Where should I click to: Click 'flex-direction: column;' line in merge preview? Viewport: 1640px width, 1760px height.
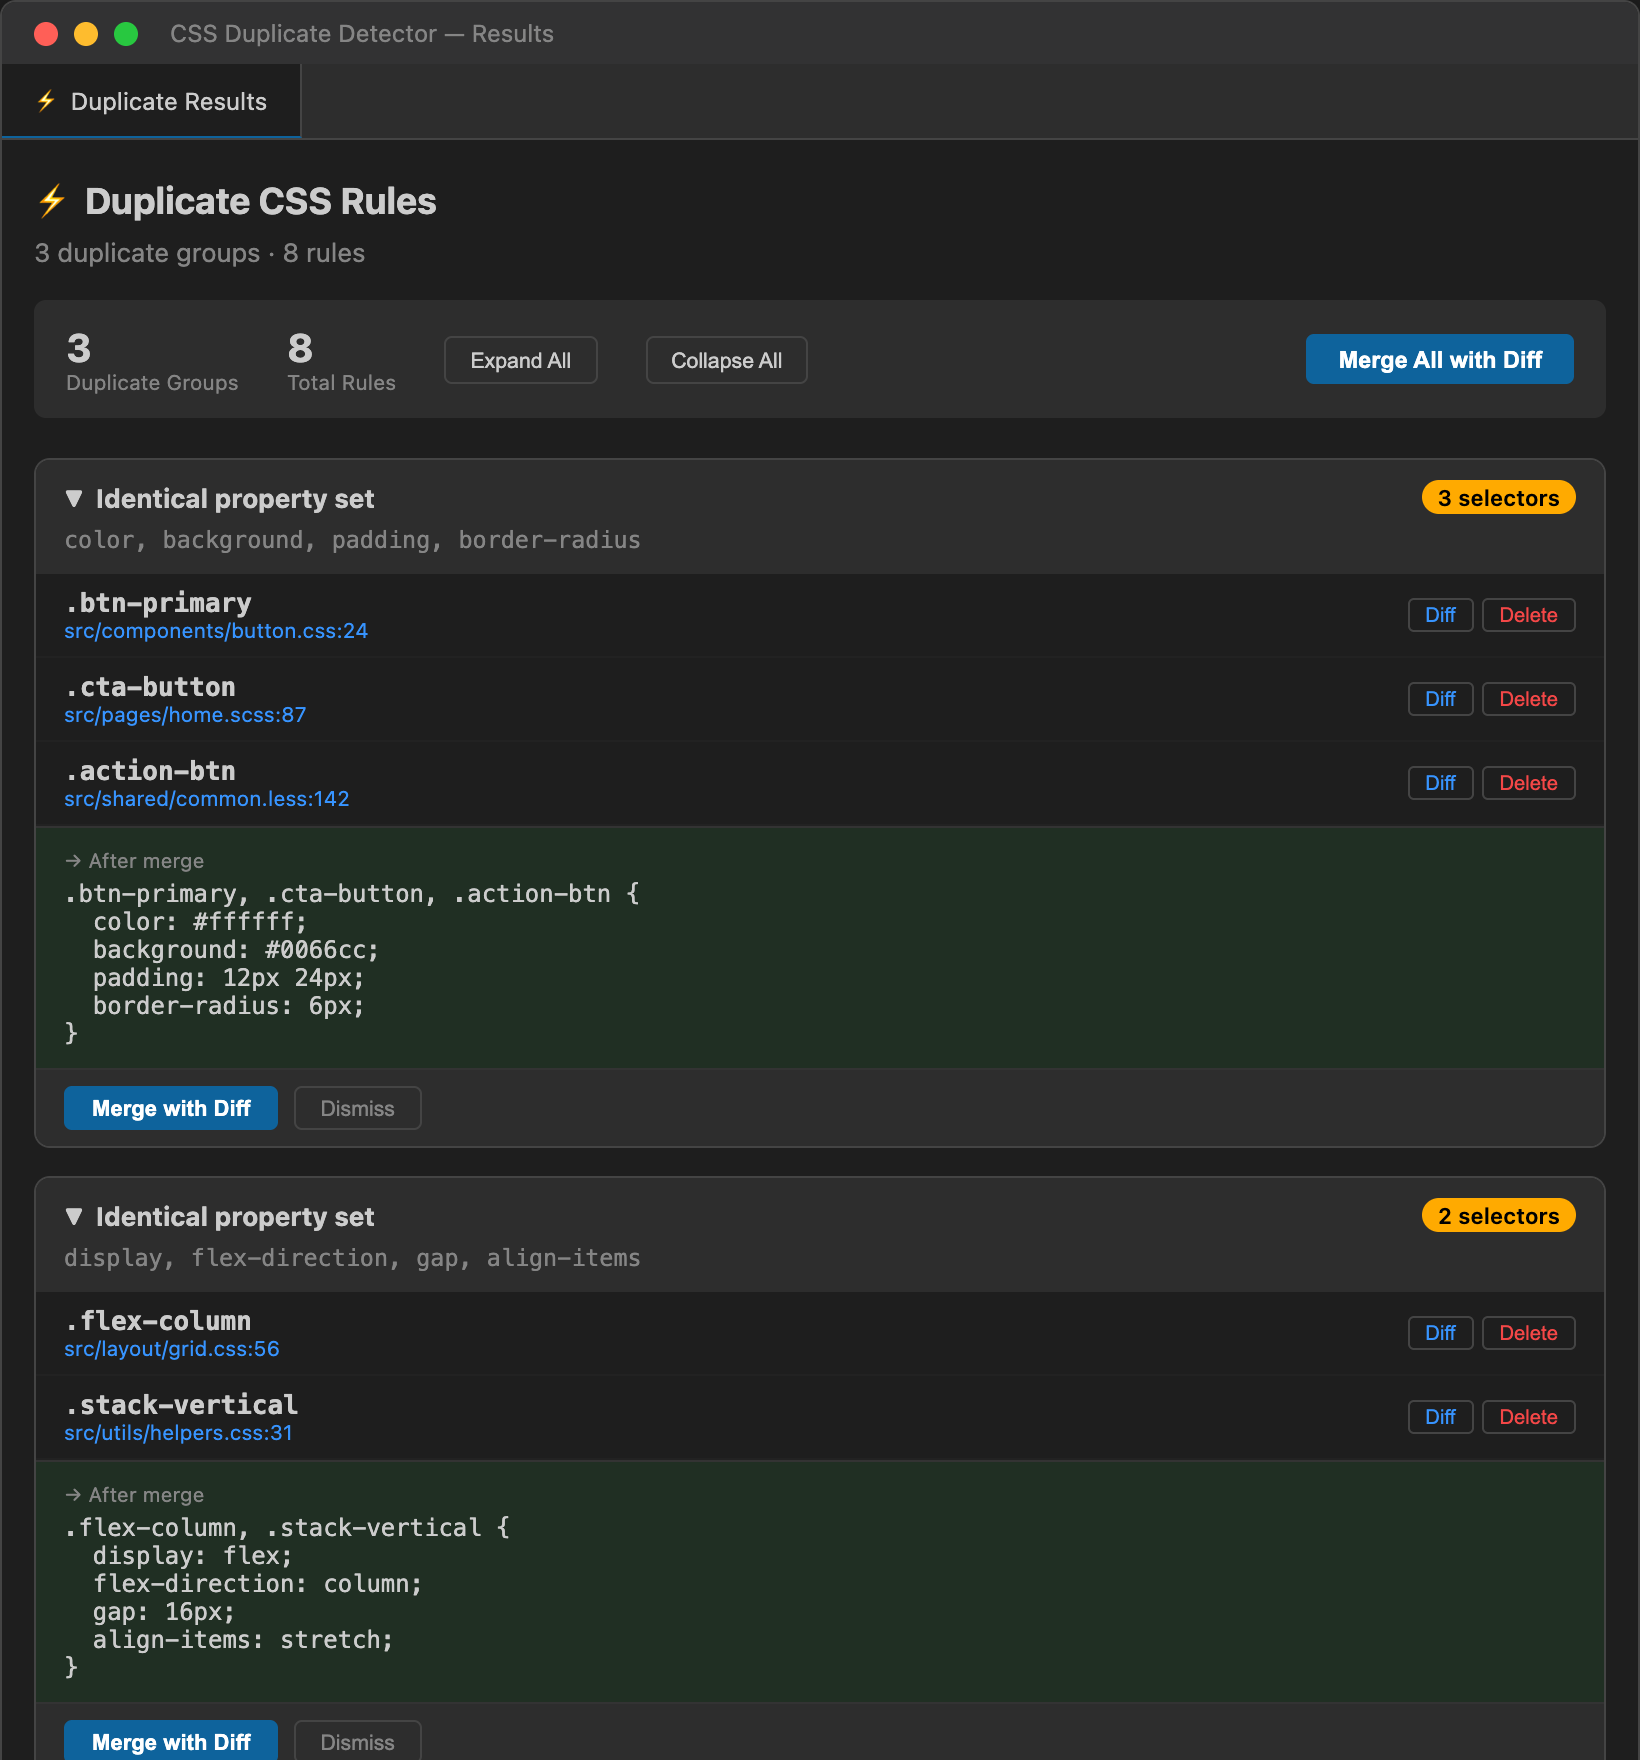tap(258, 1584)
